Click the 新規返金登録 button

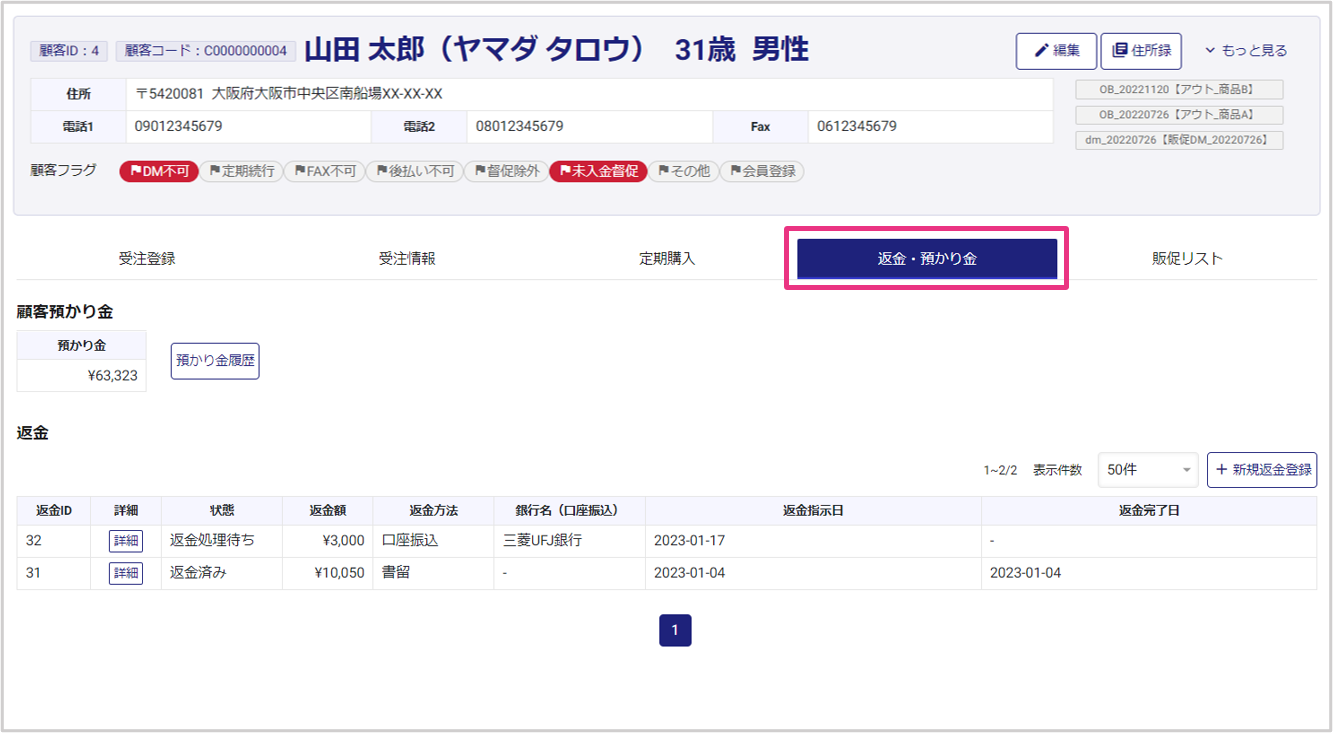coord(1262,470)
